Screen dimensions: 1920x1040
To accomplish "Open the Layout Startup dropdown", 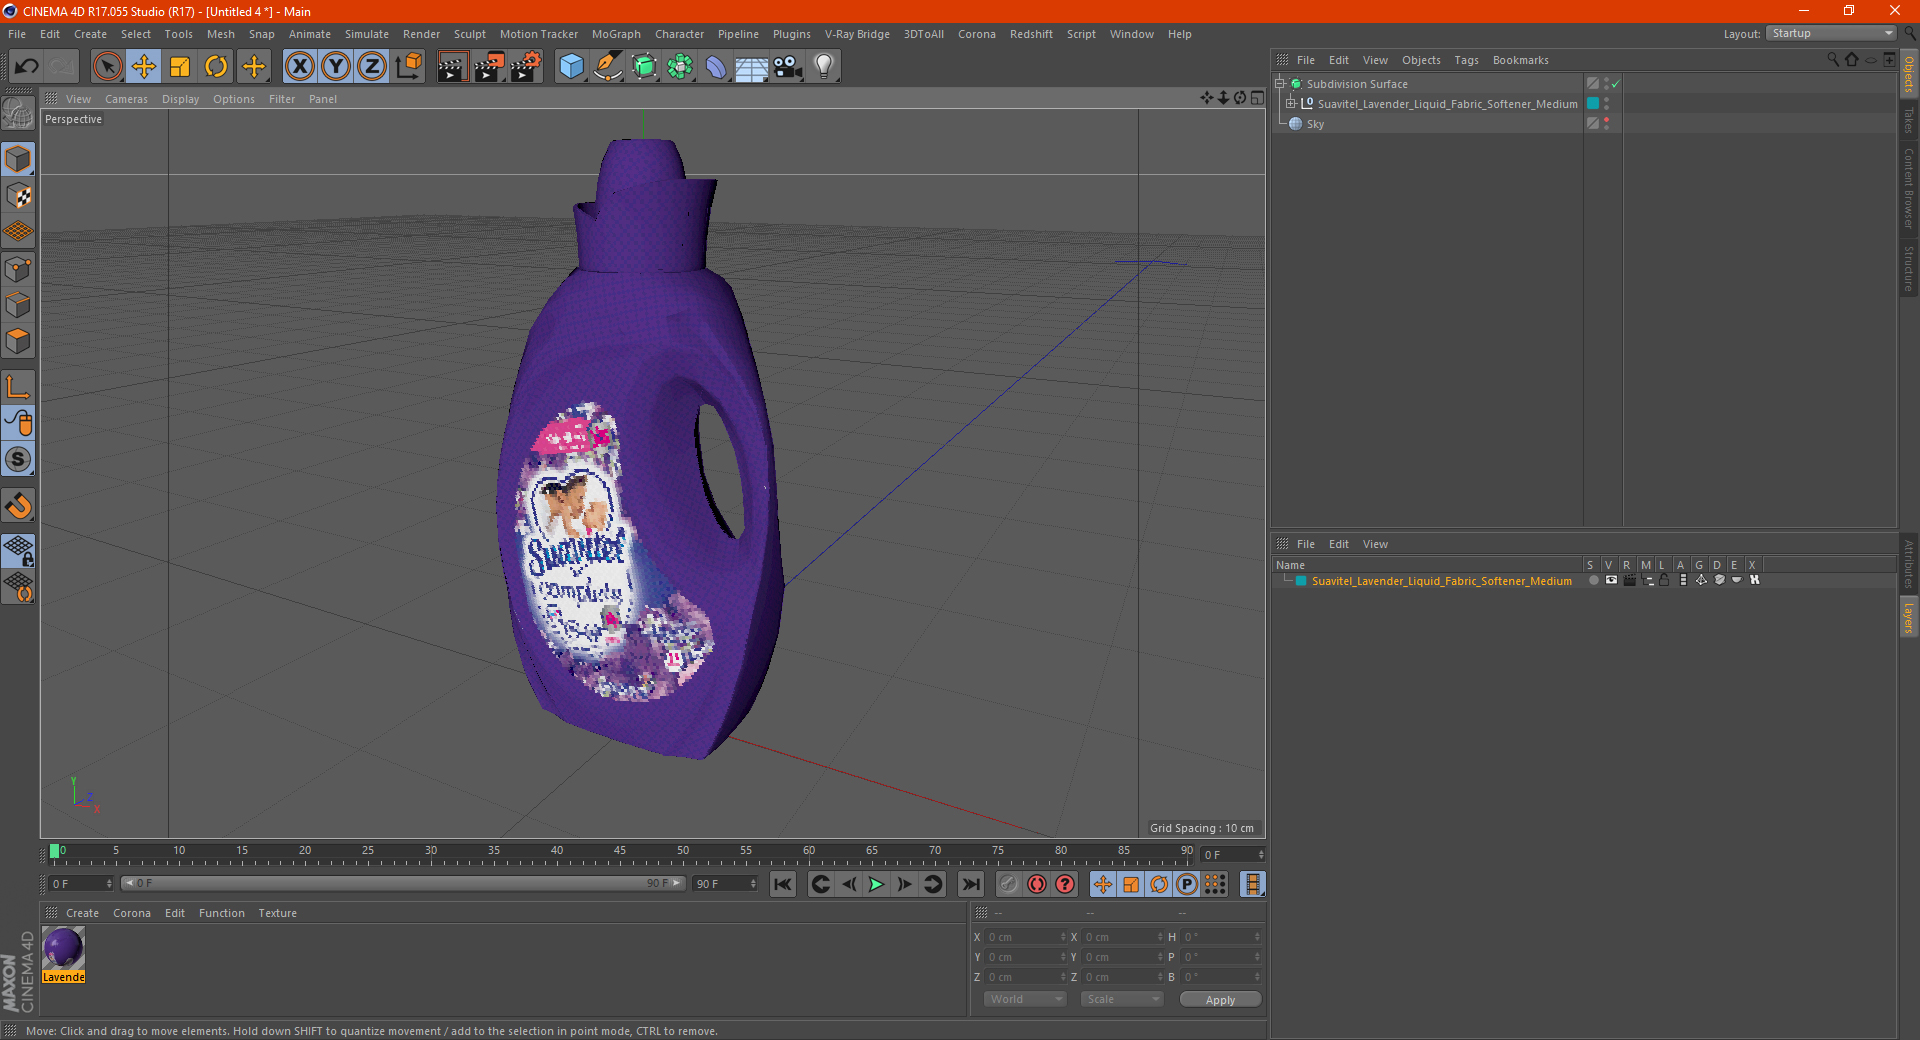I will (x=1832, y=33).
